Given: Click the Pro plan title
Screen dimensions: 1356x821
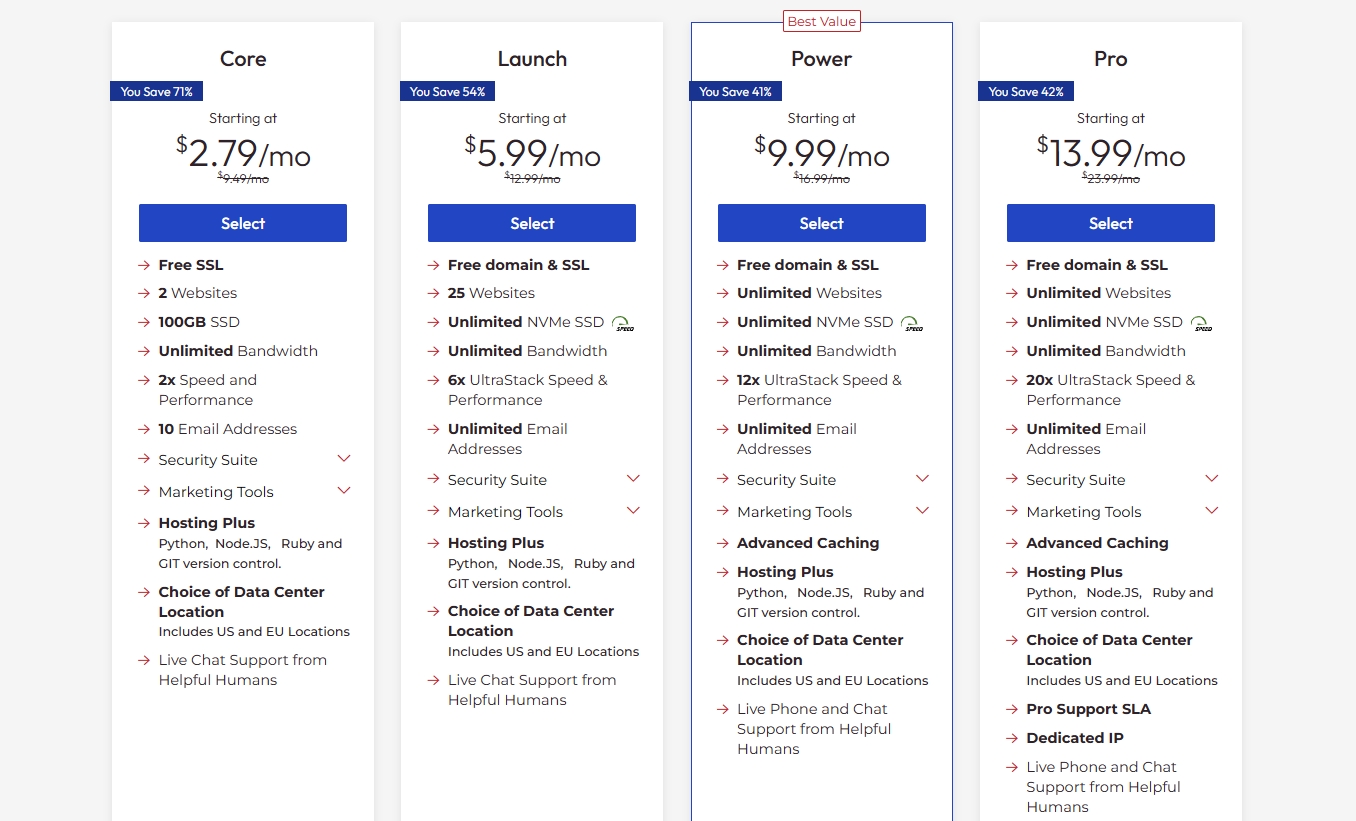Looking at the screenshot, I should pos(1111,59).
